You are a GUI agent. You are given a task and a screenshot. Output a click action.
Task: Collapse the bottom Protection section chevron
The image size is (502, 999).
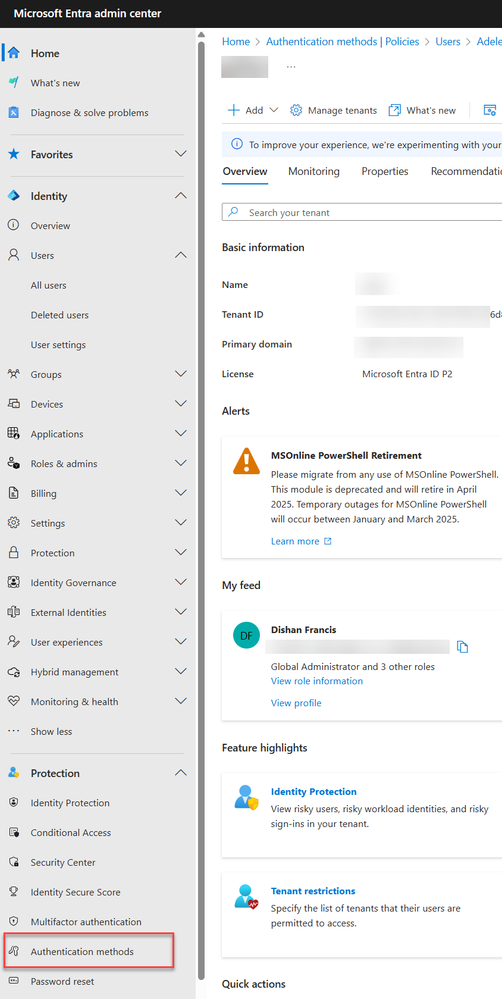(181, 773)
